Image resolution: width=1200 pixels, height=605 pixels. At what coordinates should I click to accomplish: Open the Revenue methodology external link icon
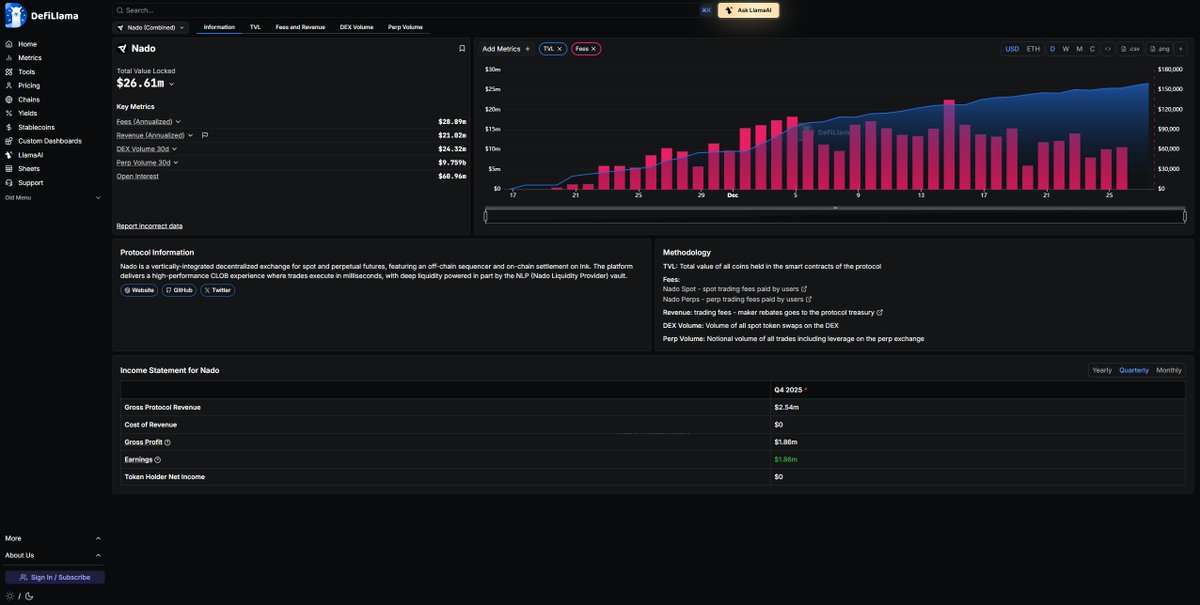(880, 313)
